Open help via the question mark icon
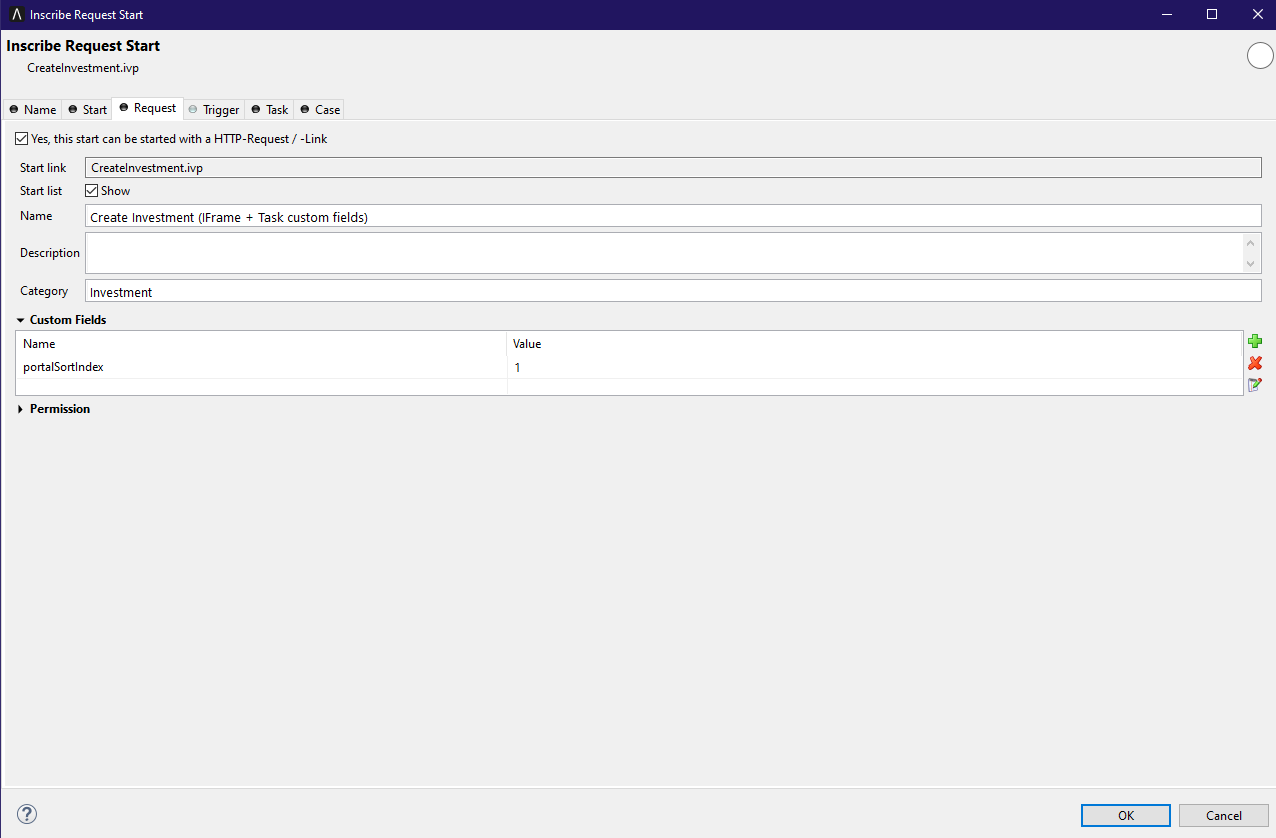1276x838 pixels. 25,814
